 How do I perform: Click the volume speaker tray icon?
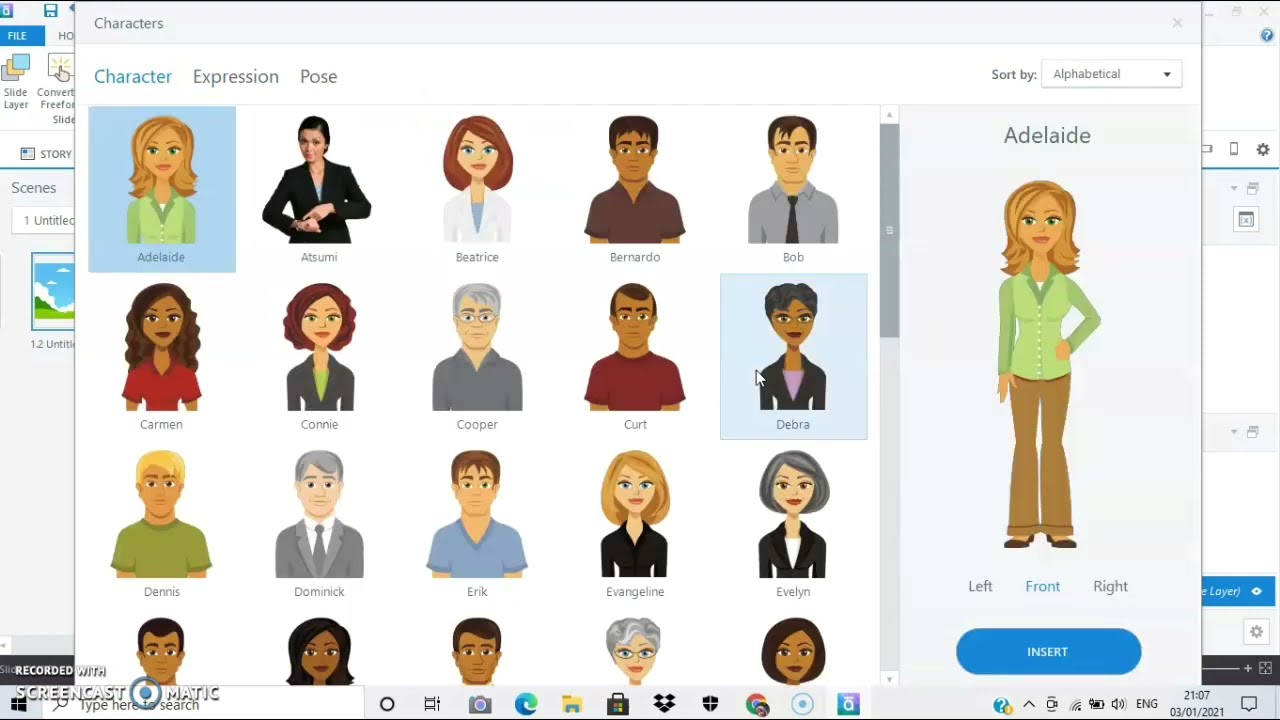[x=1118, y=705]
